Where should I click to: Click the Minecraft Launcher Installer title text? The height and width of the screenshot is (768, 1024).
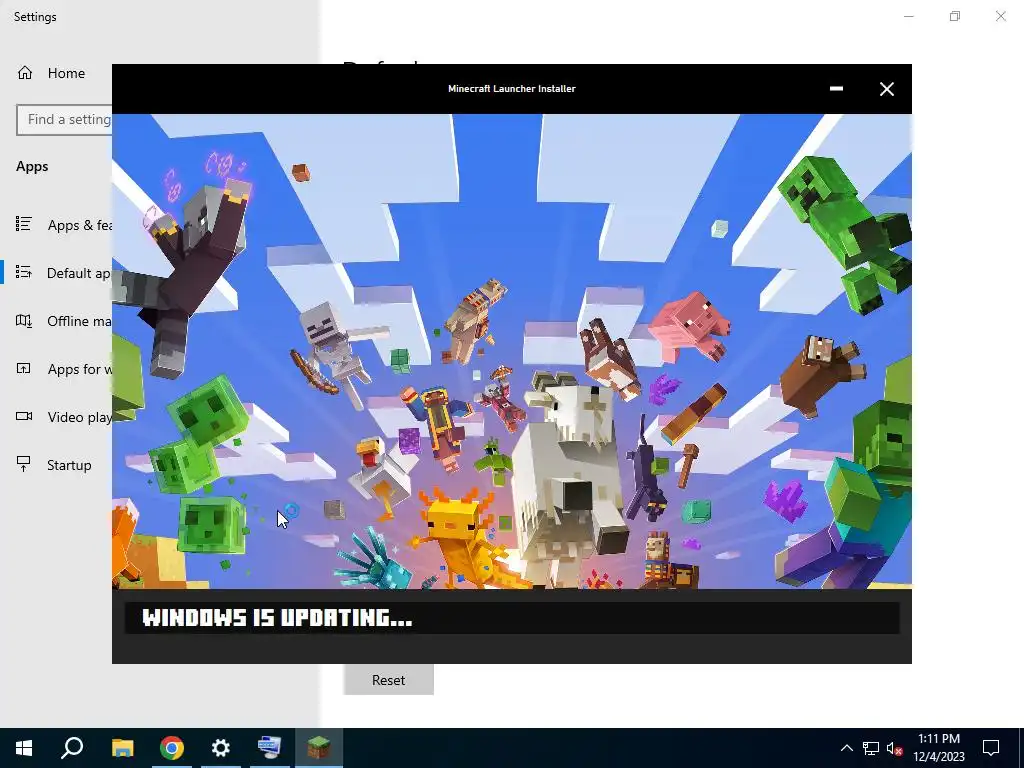pos(512,89)
